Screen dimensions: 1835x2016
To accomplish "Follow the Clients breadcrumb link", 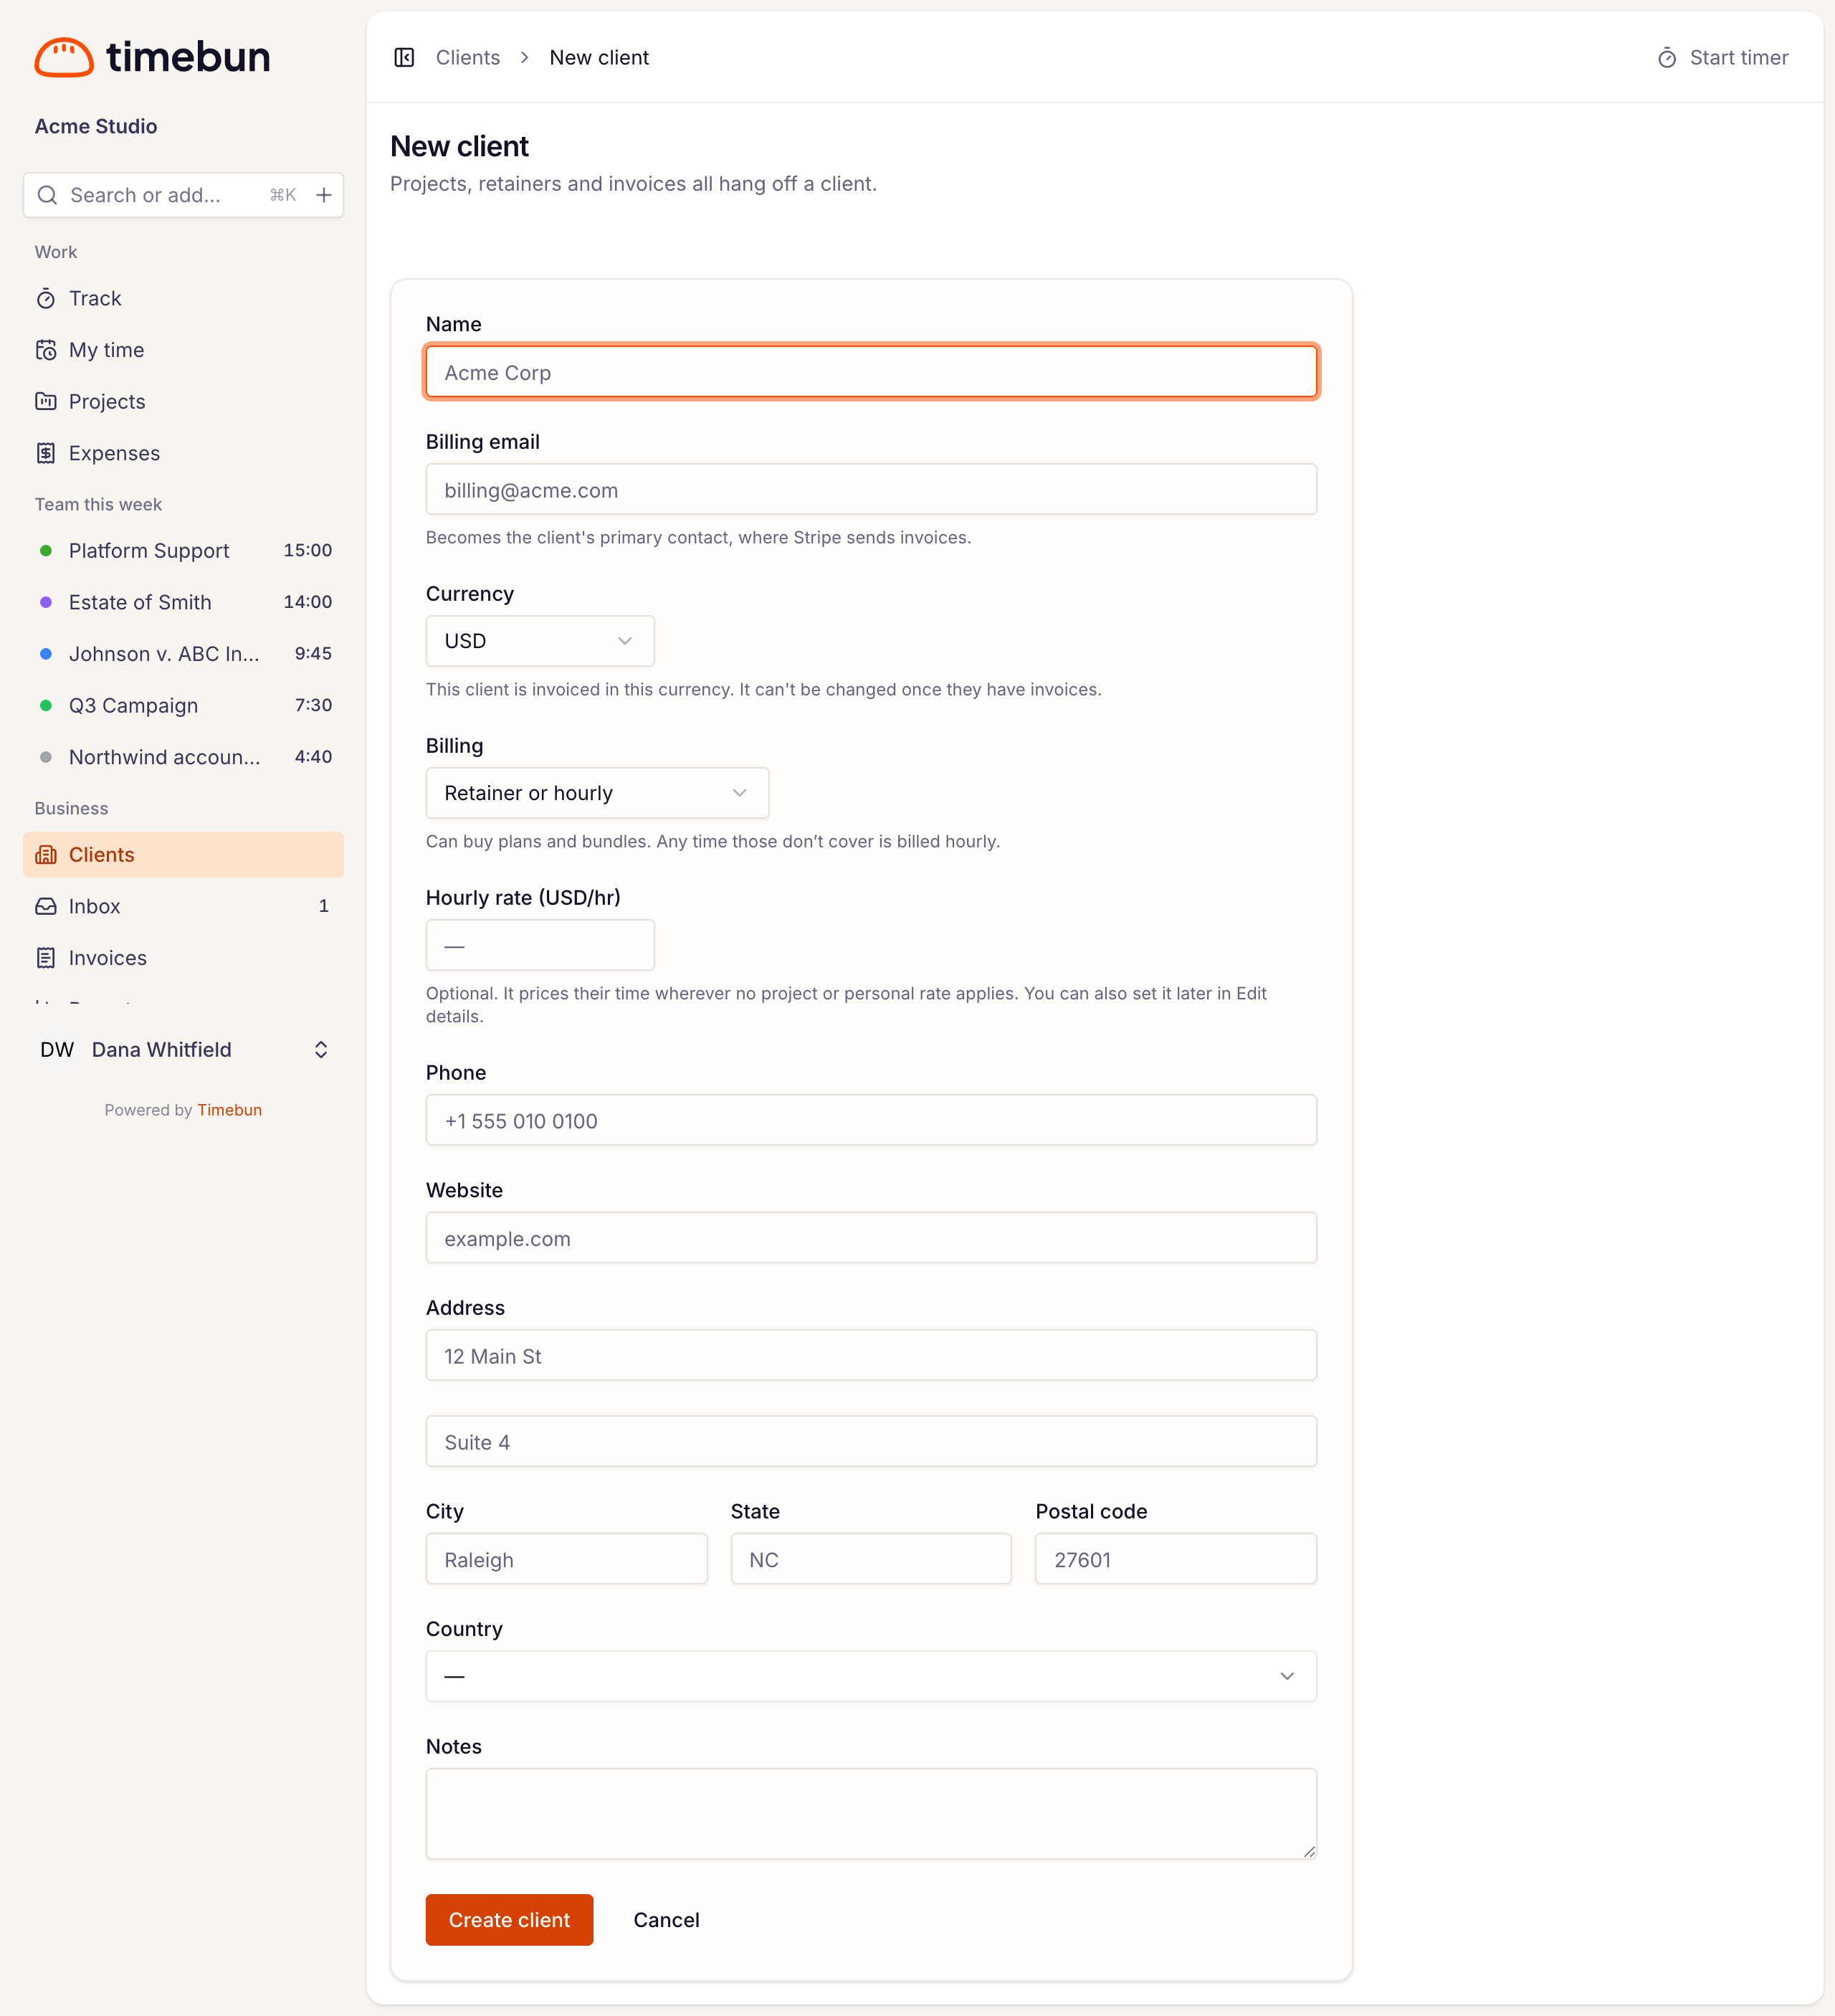I will [468, 58].
